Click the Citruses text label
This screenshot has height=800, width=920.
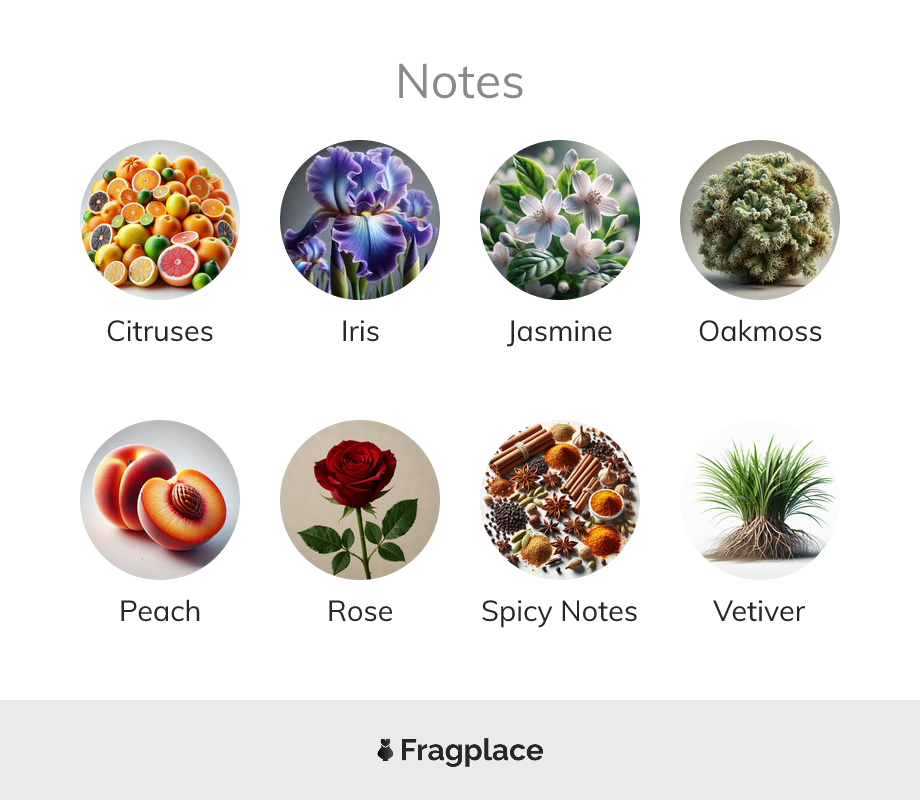click(x=160, y=331)
